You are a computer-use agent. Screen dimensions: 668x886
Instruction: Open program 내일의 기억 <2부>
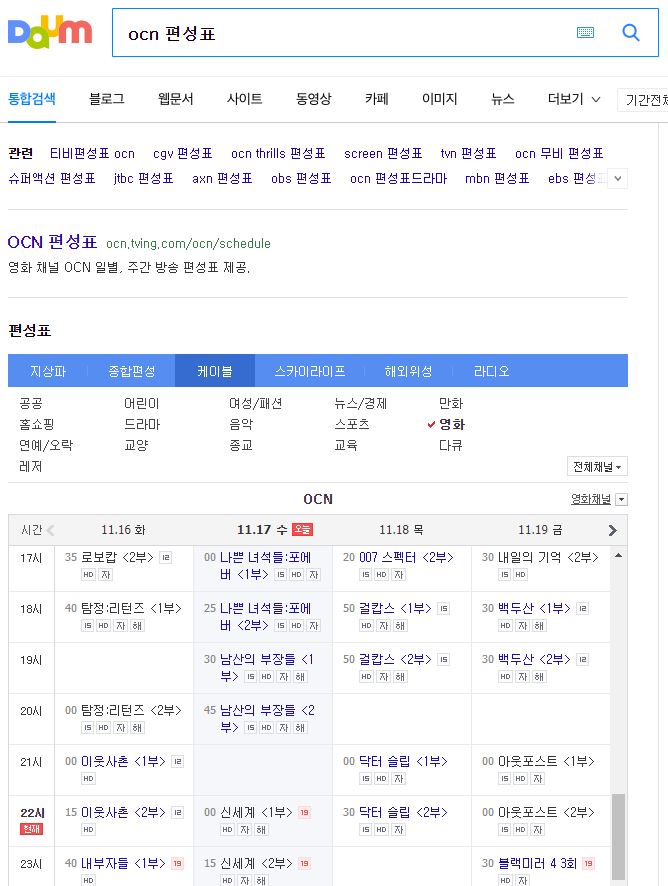[548, 558]
